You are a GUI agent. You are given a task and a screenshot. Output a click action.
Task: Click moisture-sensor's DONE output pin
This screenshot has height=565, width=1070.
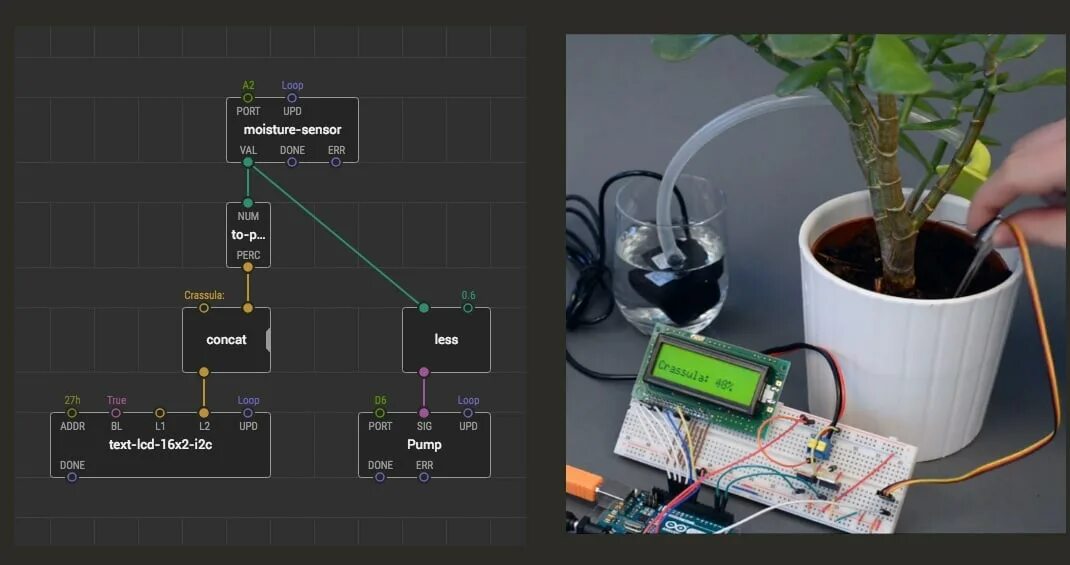(292, 162)
